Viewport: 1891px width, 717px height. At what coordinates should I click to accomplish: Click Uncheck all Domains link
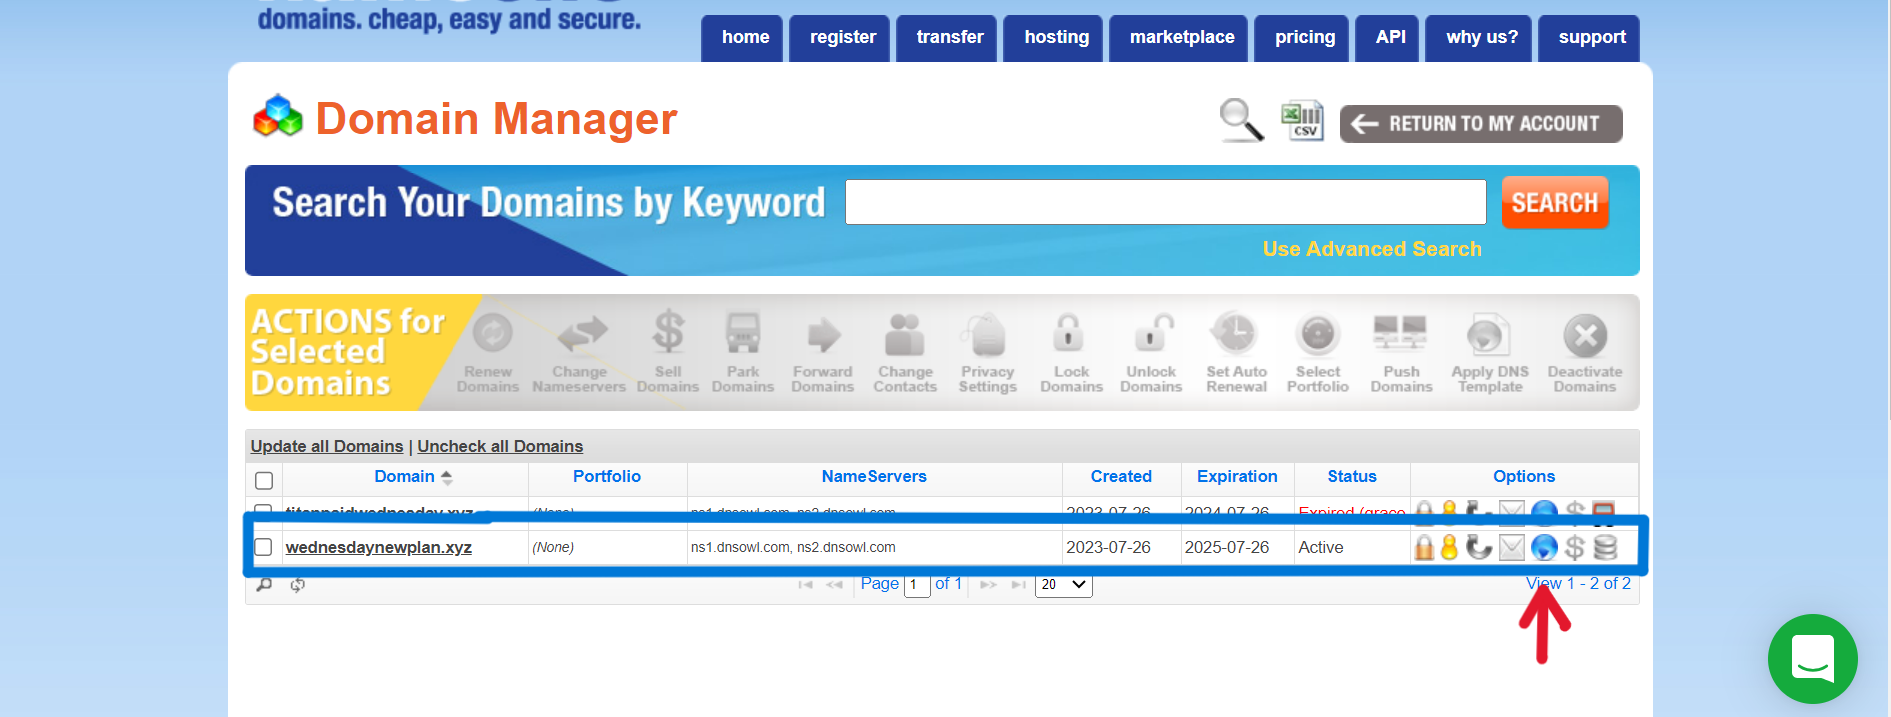[x=500, y=446]
